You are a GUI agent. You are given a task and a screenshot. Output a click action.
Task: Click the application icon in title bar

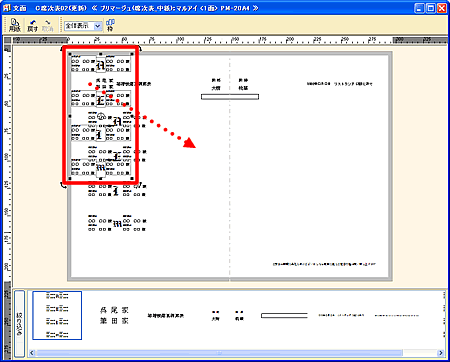click(7, 8)
